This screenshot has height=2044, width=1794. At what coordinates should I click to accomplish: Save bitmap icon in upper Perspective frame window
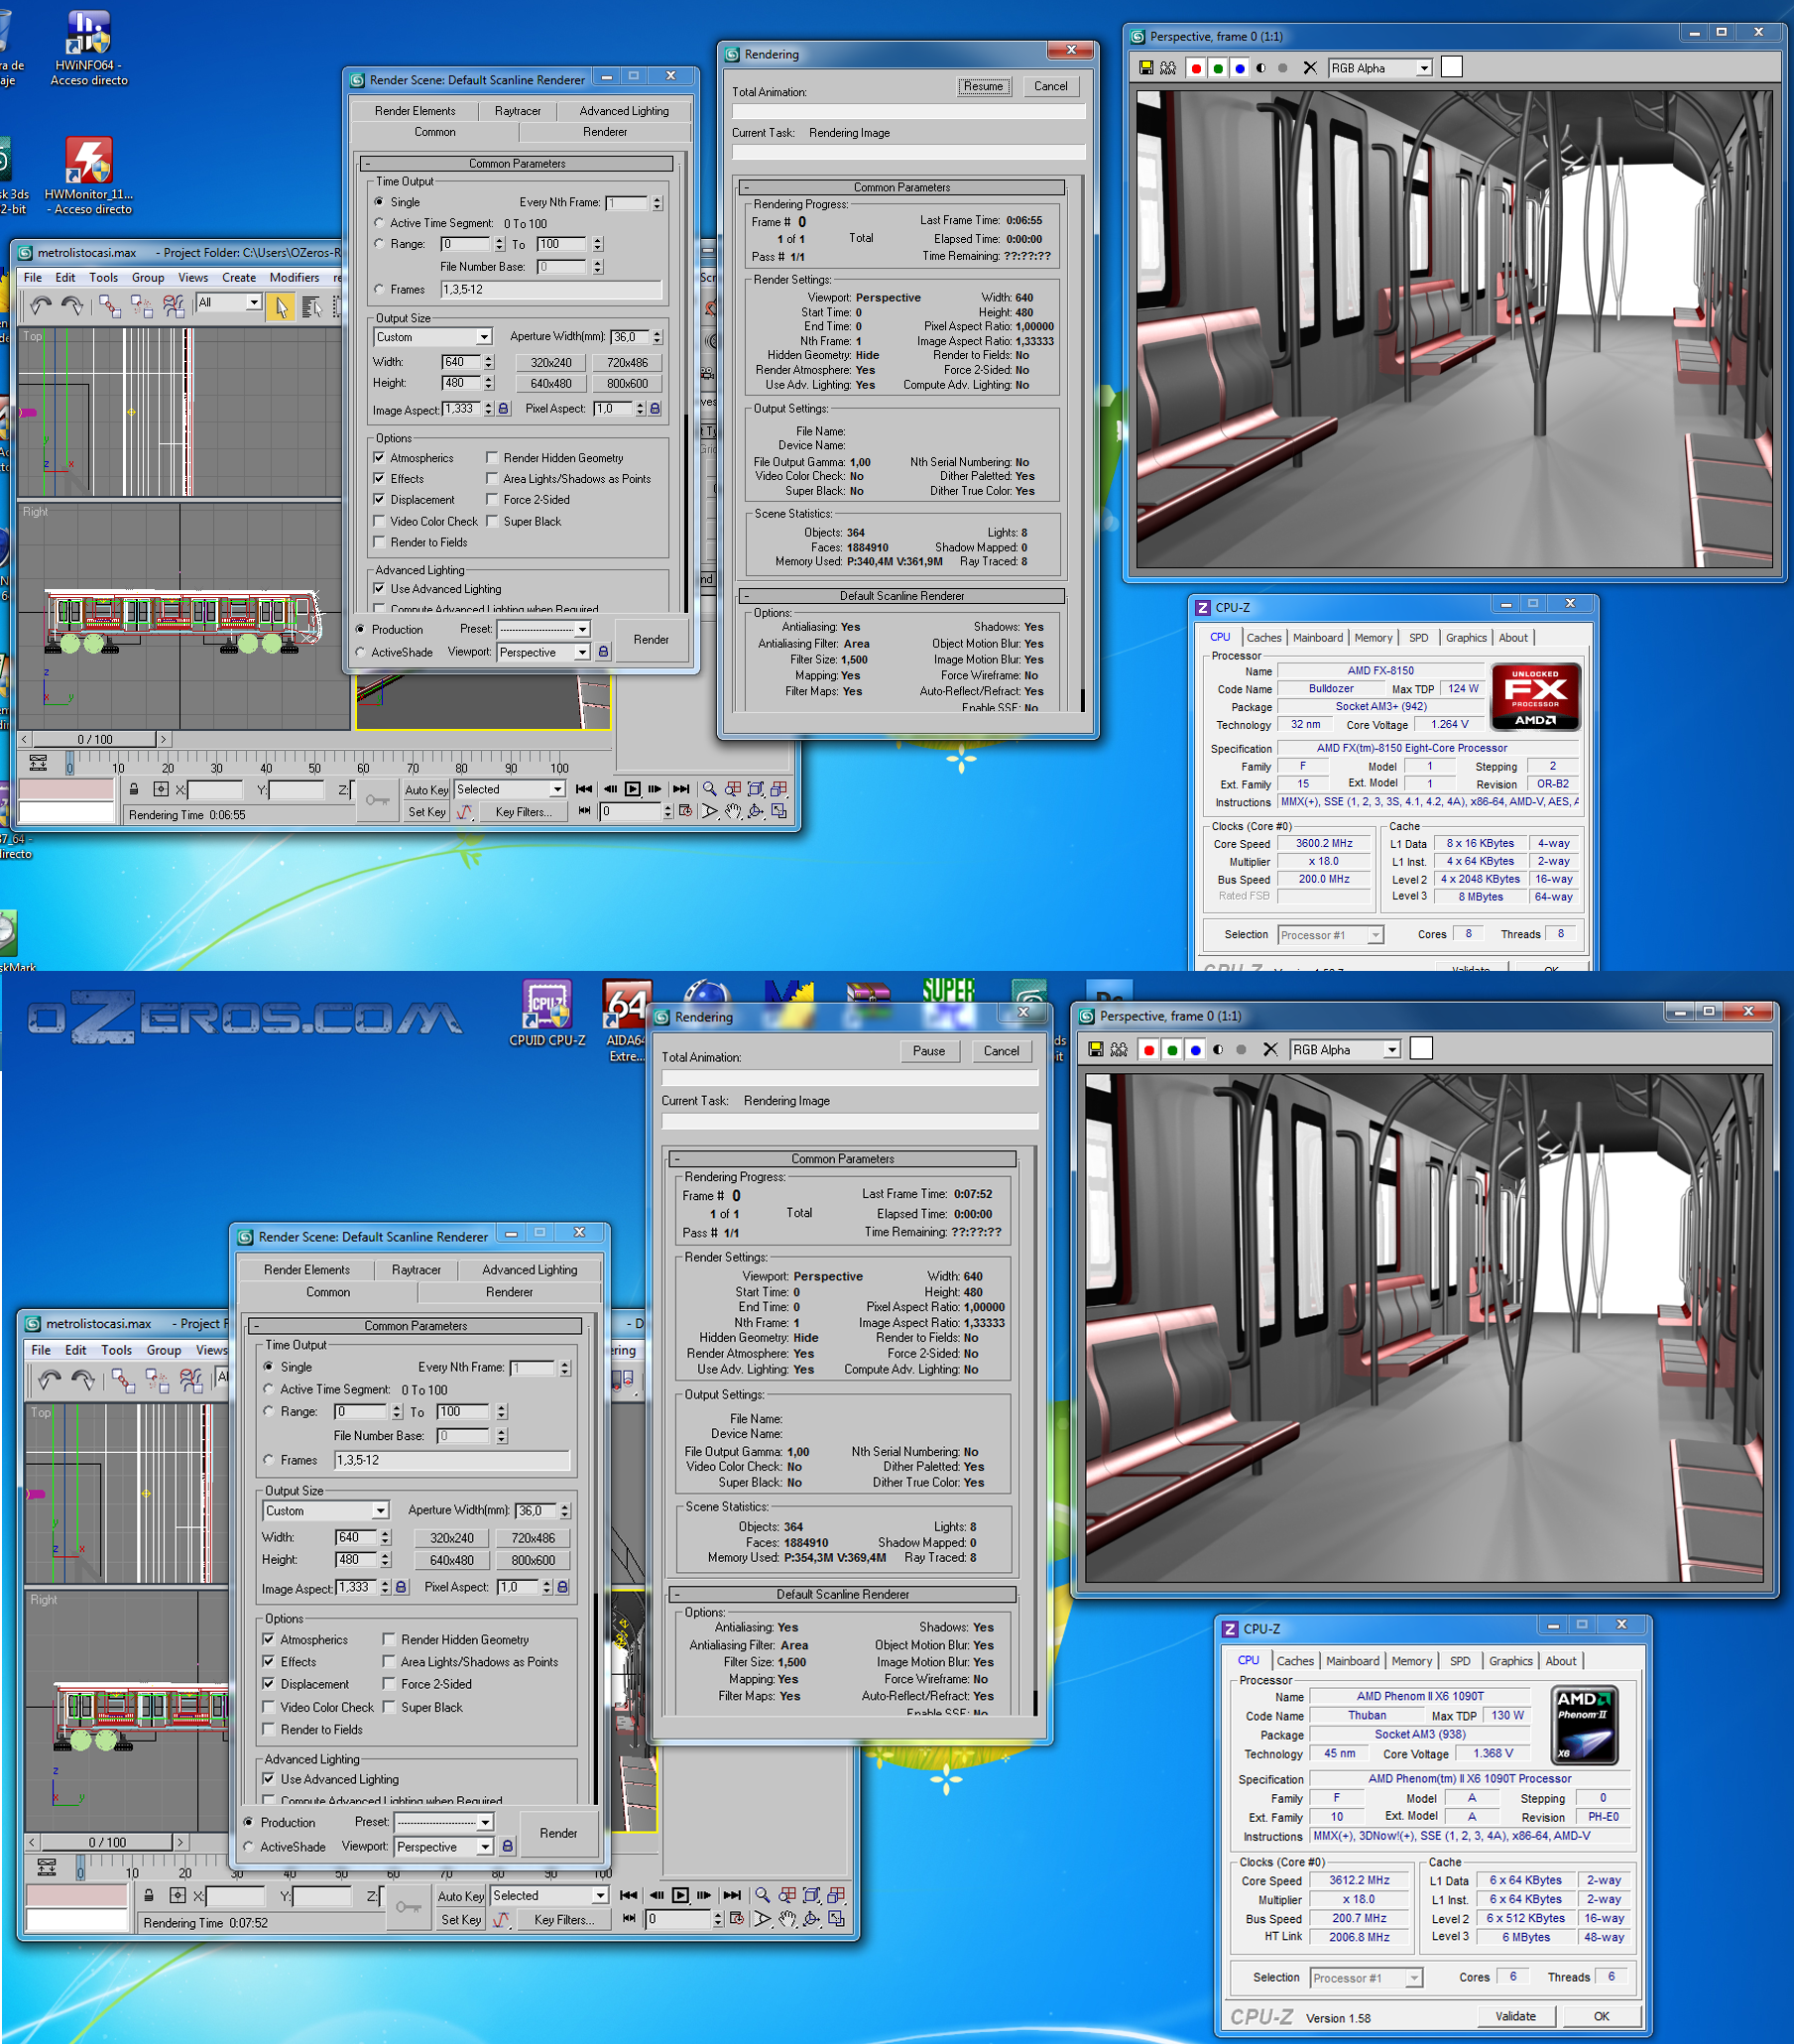(x=1146, y=68)
